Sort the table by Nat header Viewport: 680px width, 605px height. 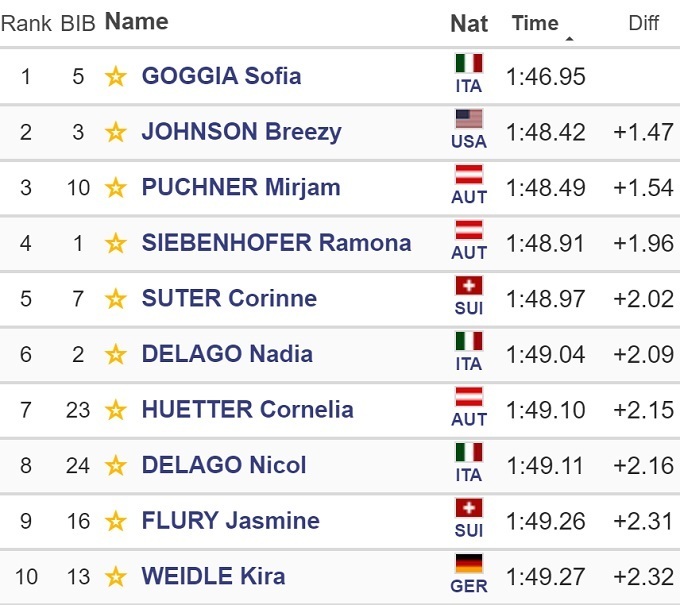click(x=469, y=23)
